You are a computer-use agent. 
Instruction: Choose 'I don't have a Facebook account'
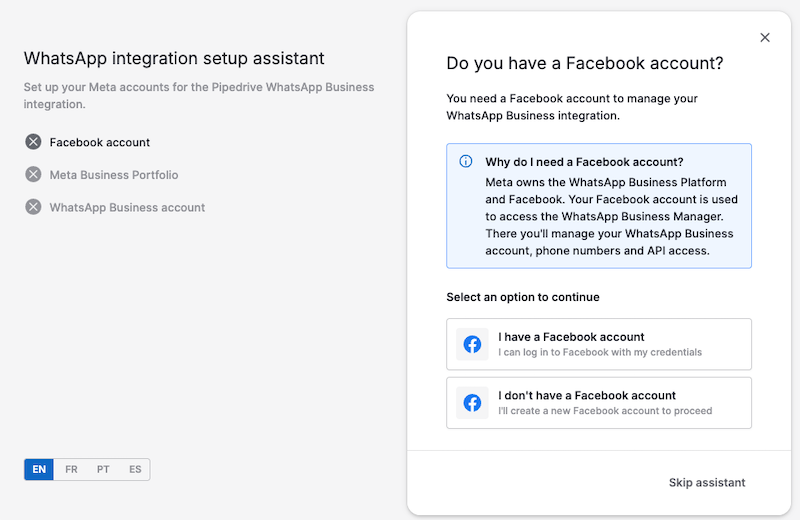[x=598, y=403]
